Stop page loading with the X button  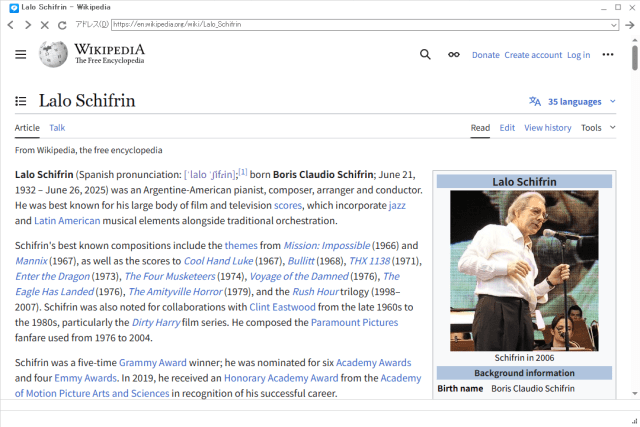pos(44,25)
